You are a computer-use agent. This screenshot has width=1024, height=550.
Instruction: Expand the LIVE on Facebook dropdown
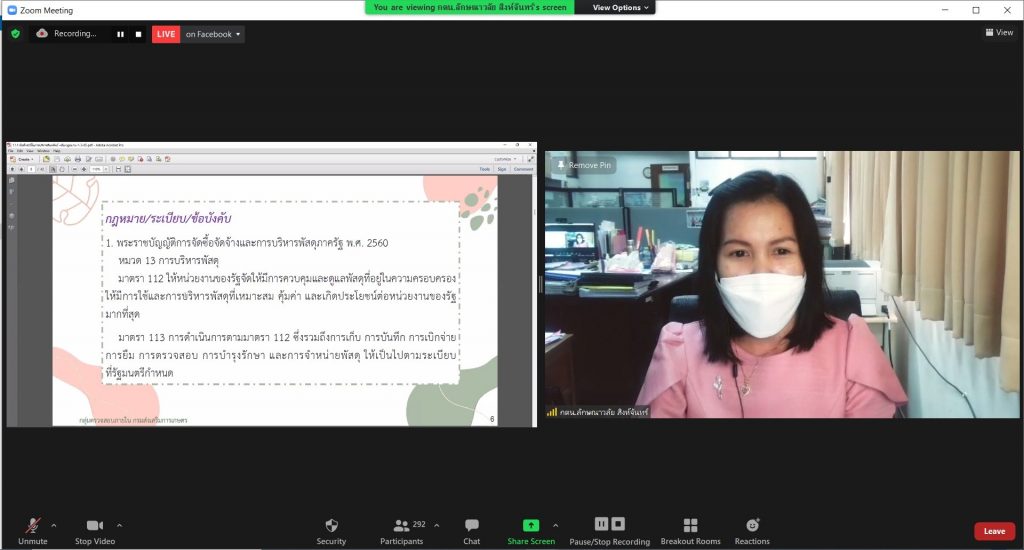(x=238, y=34)
